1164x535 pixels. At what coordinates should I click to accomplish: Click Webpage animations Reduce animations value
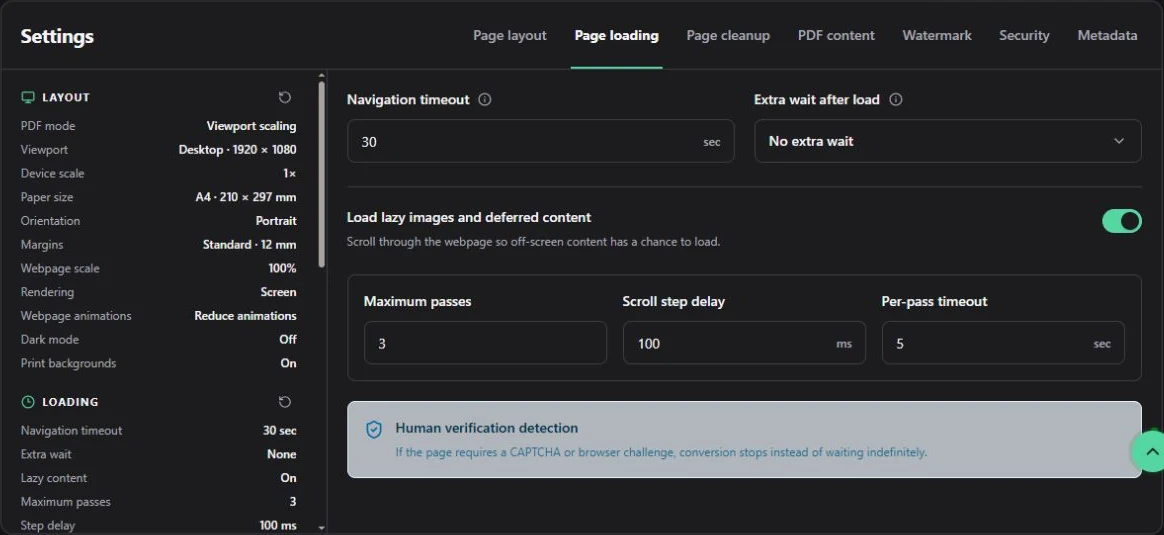245,316
